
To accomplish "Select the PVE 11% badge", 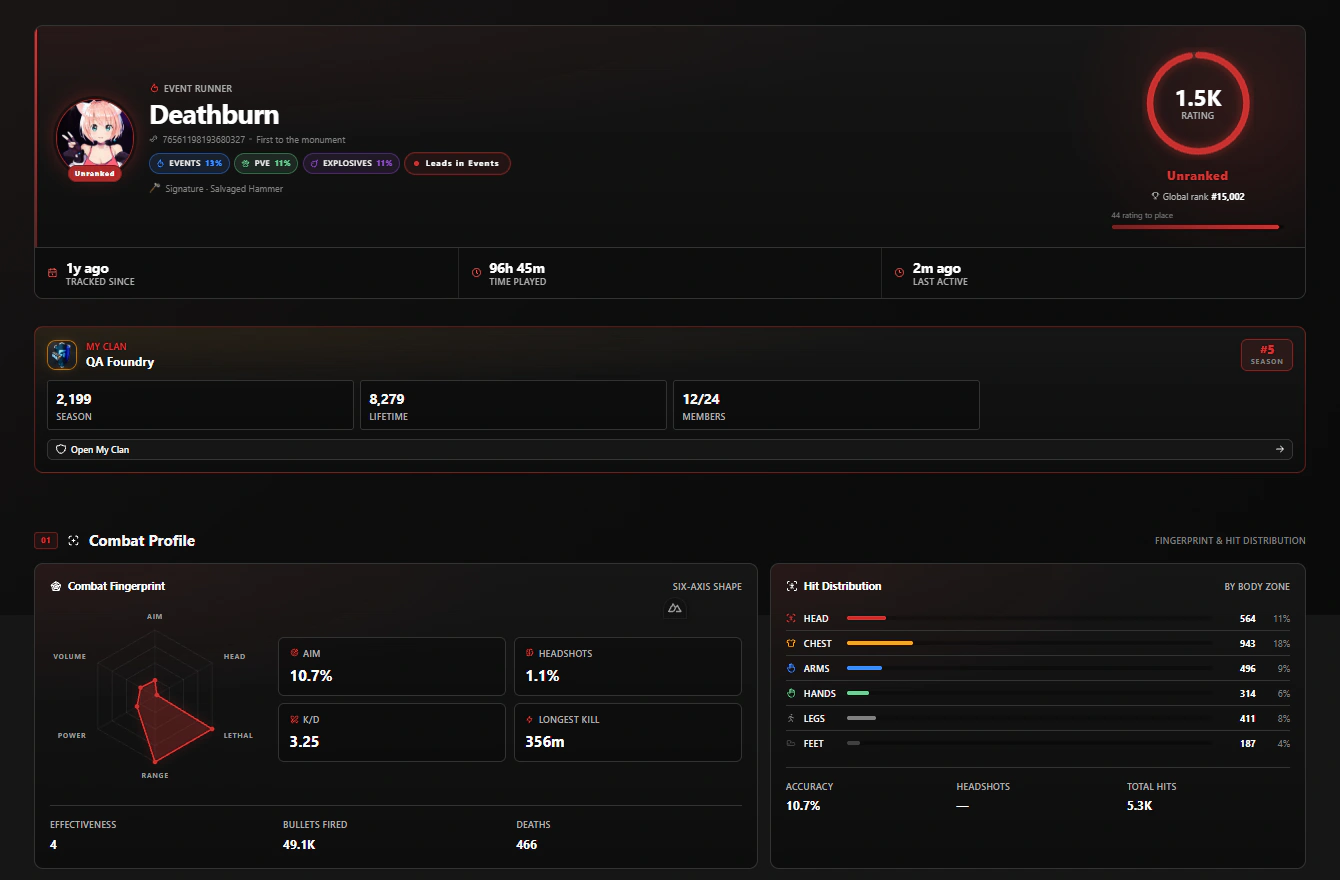I will (x=266, y=163).
